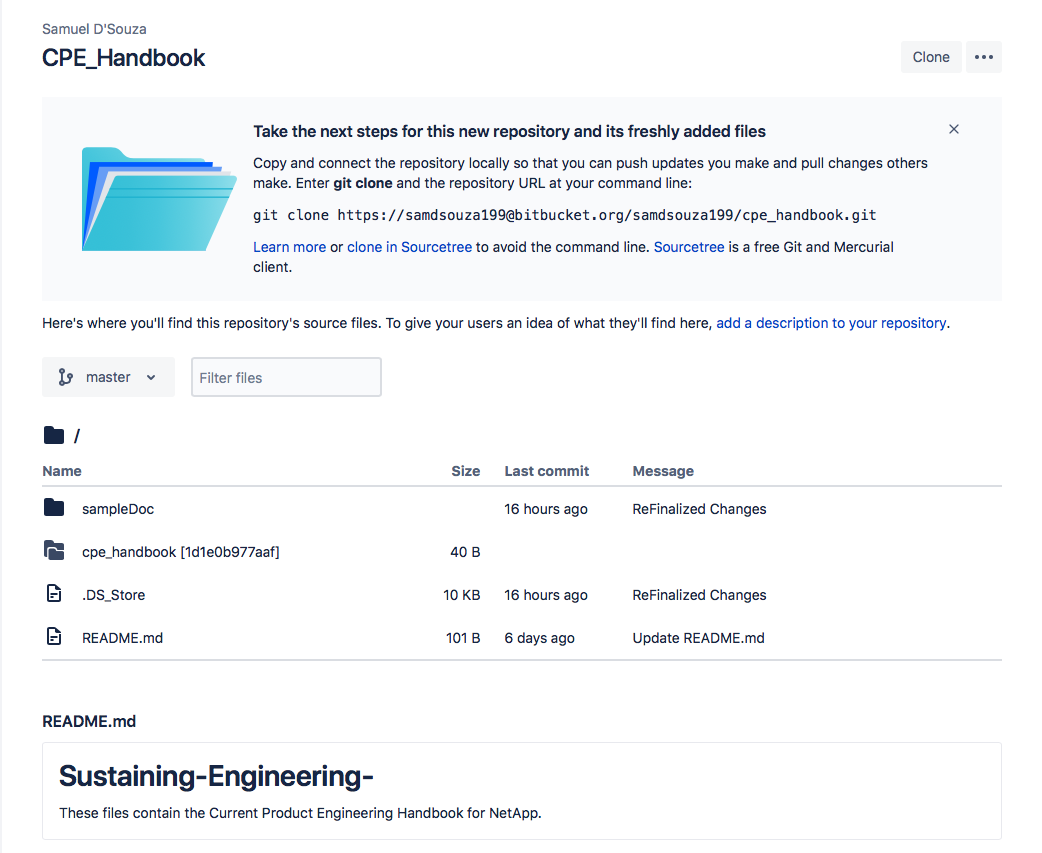
Task: Dismiss the next steps banner
Action: click(x=954, y=130)
